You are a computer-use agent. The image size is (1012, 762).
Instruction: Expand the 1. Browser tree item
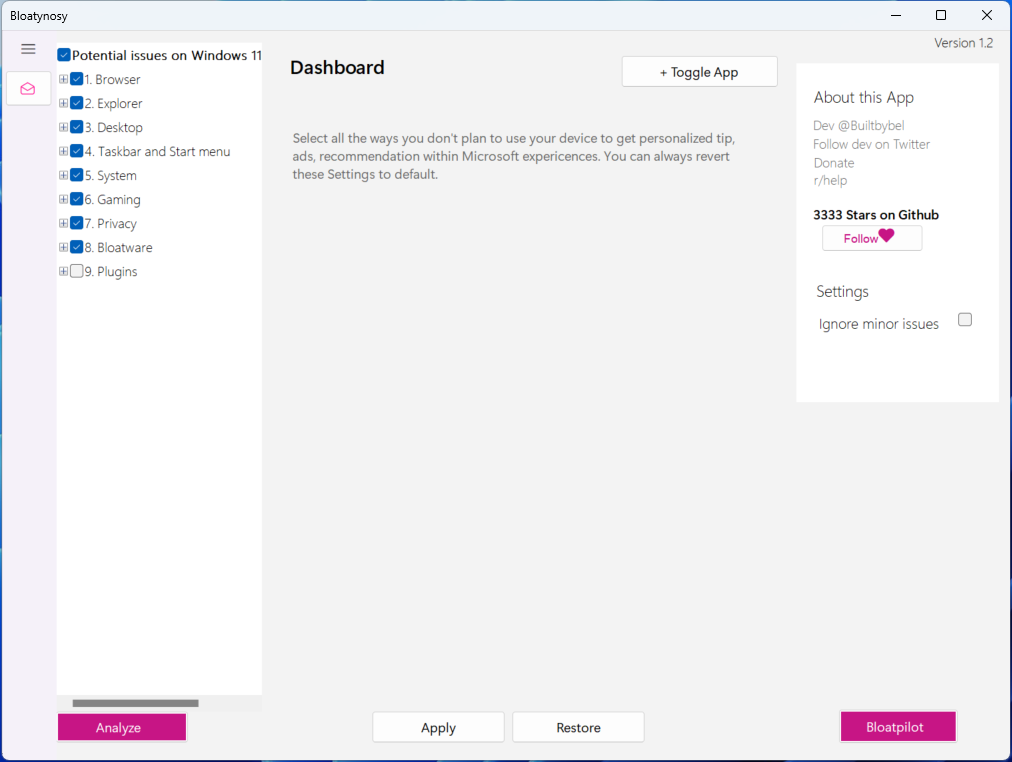tap(62, 79)
